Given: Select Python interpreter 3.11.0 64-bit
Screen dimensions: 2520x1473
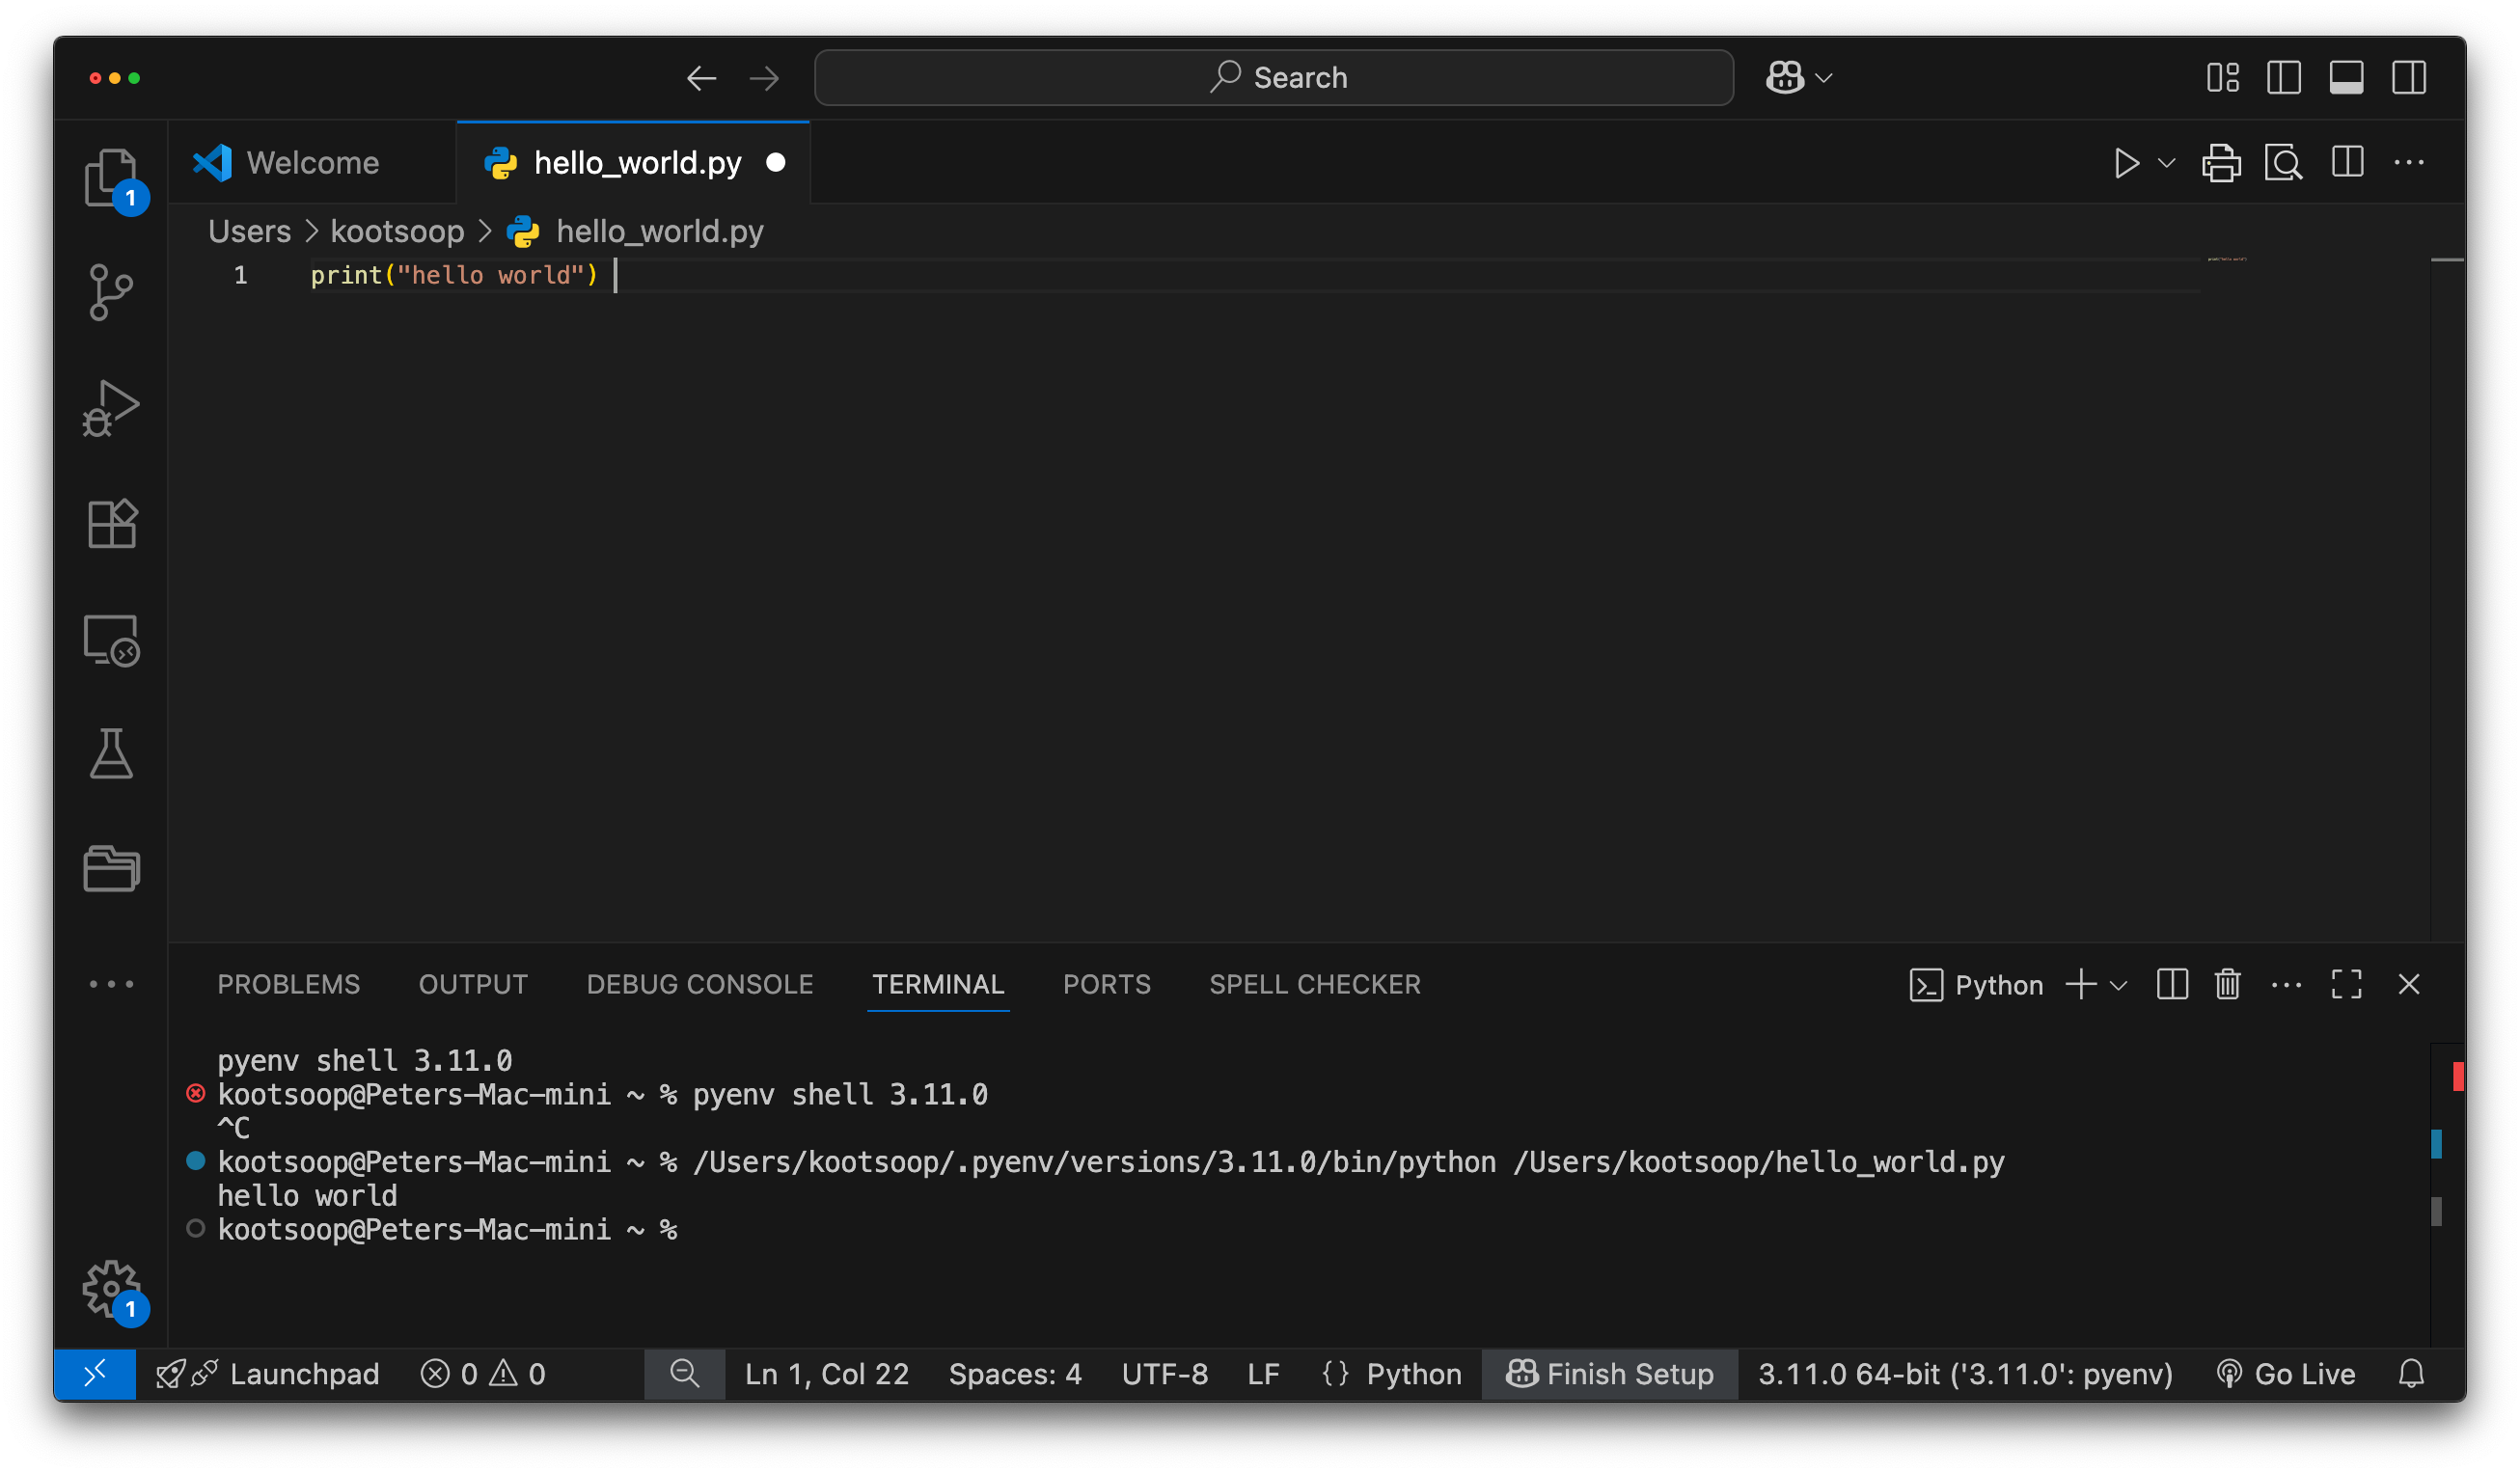Looking at the screenshot, I should click(x=1966, y=1375).
